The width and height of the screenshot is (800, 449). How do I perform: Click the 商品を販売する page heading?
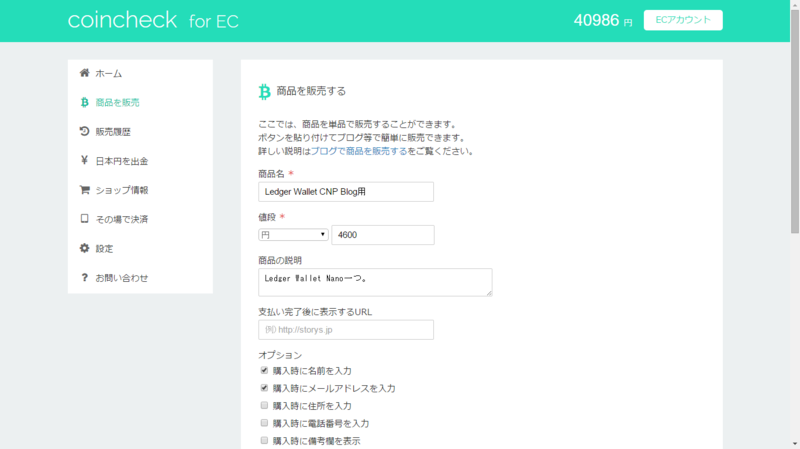click(311, 91)
